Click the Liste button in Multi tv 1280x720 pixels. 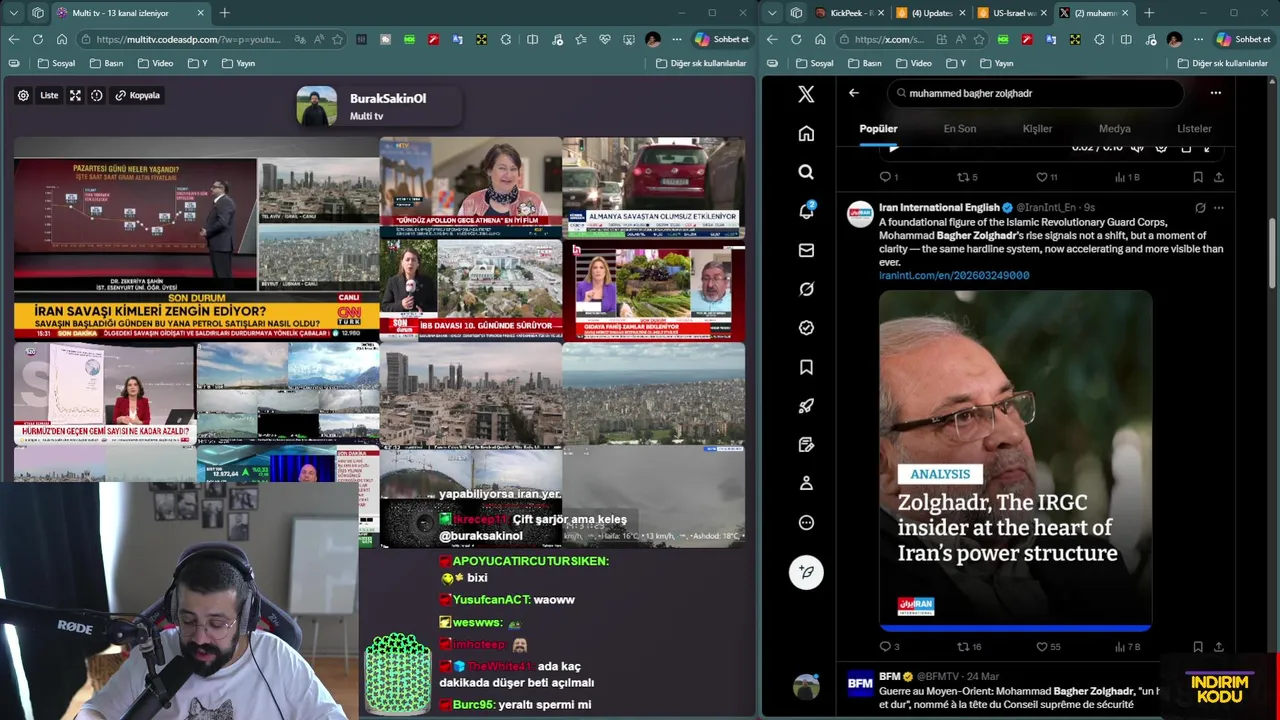[x=49, y=95]
